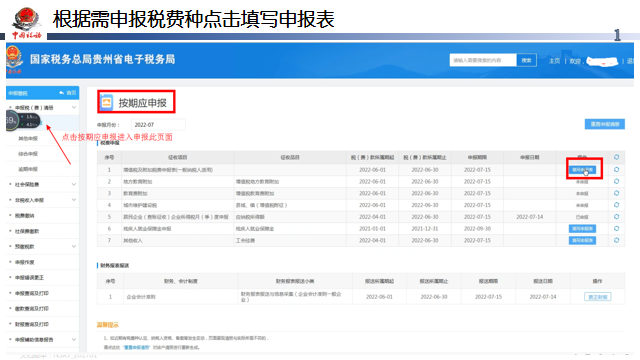Click the refresh icon in the table header
This screenshot has height=360, width=640.
[x=616, y=157]
